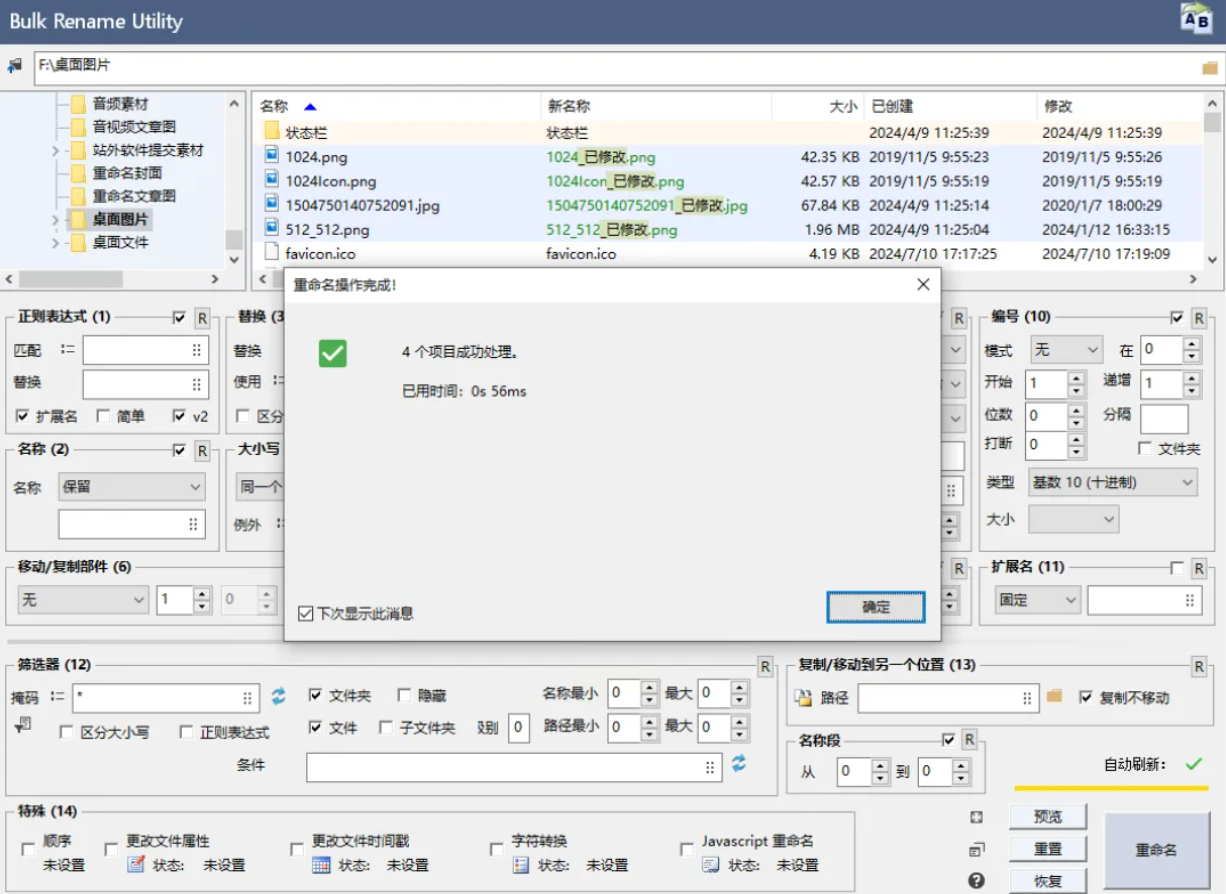1226x894 pixels.
Task: Click the change file timestamps calendar icon
Action: (x=321, y=865)
